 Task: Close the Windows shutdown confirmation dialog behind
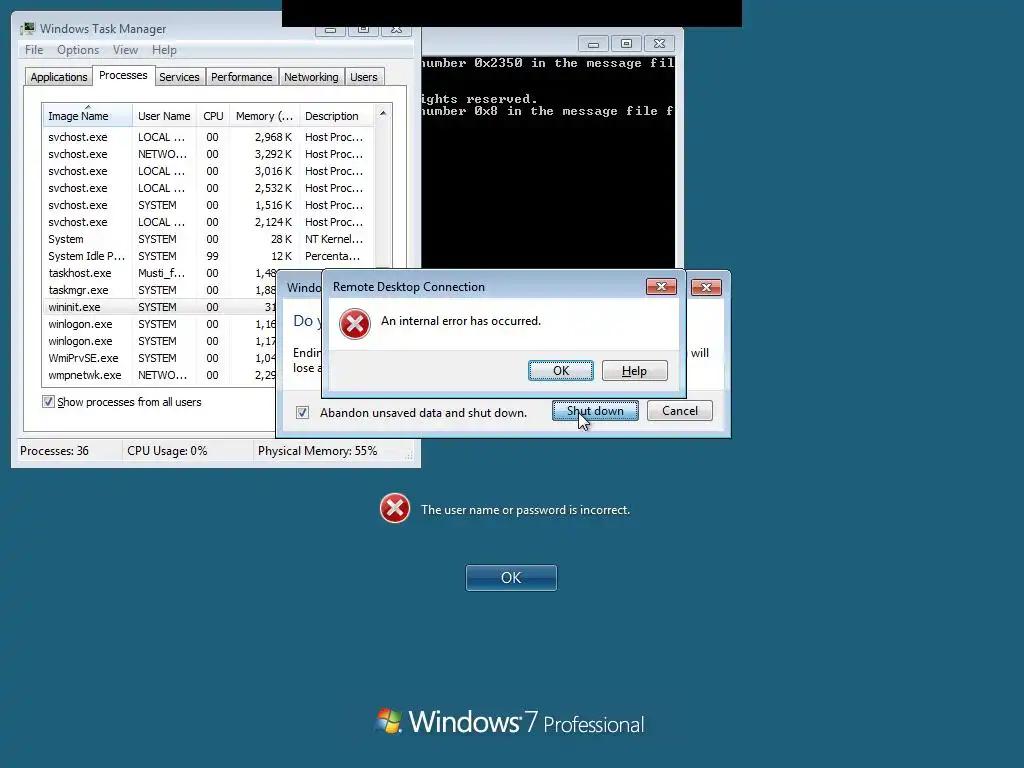(x=706, y=287)
